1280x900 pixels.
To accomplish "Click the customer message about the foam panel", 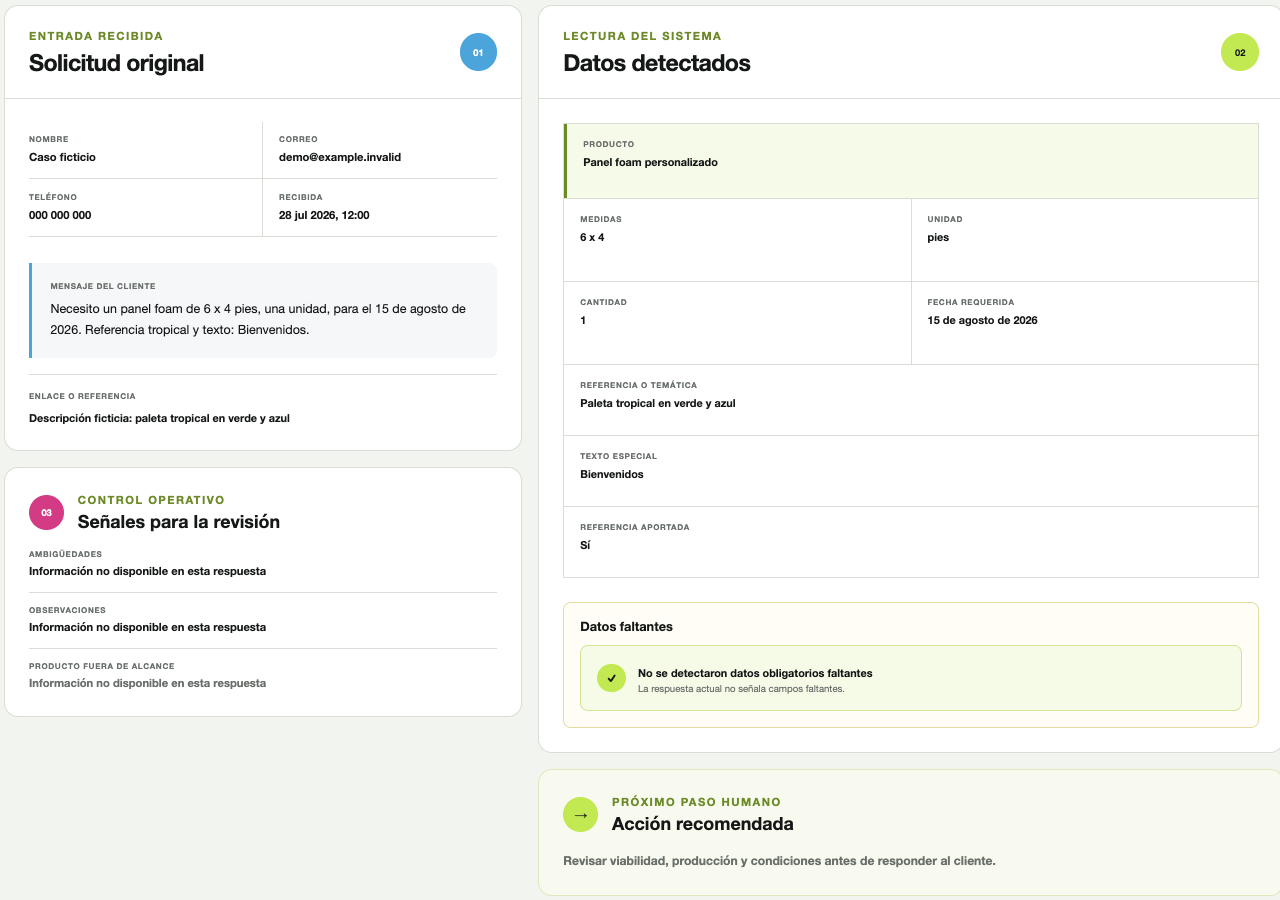I will (258, 319).
